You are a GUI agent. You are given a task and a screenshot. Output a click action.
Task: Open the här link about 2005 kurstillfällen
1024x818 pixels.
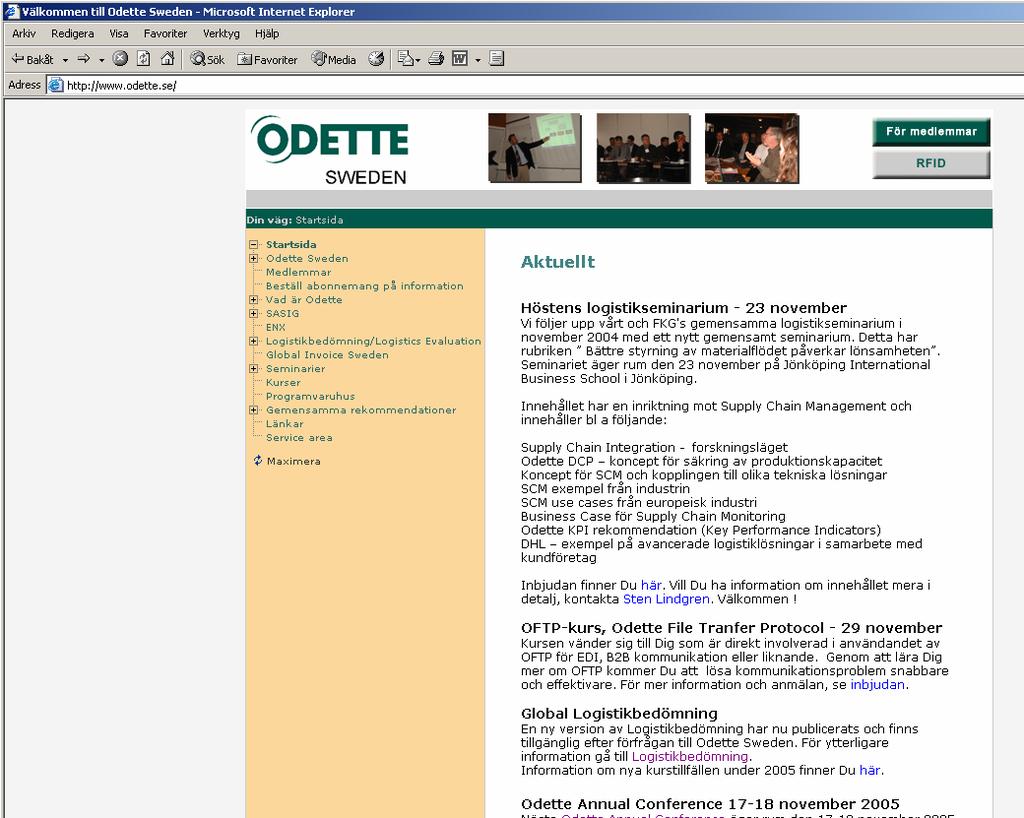(x=870, y=770)
